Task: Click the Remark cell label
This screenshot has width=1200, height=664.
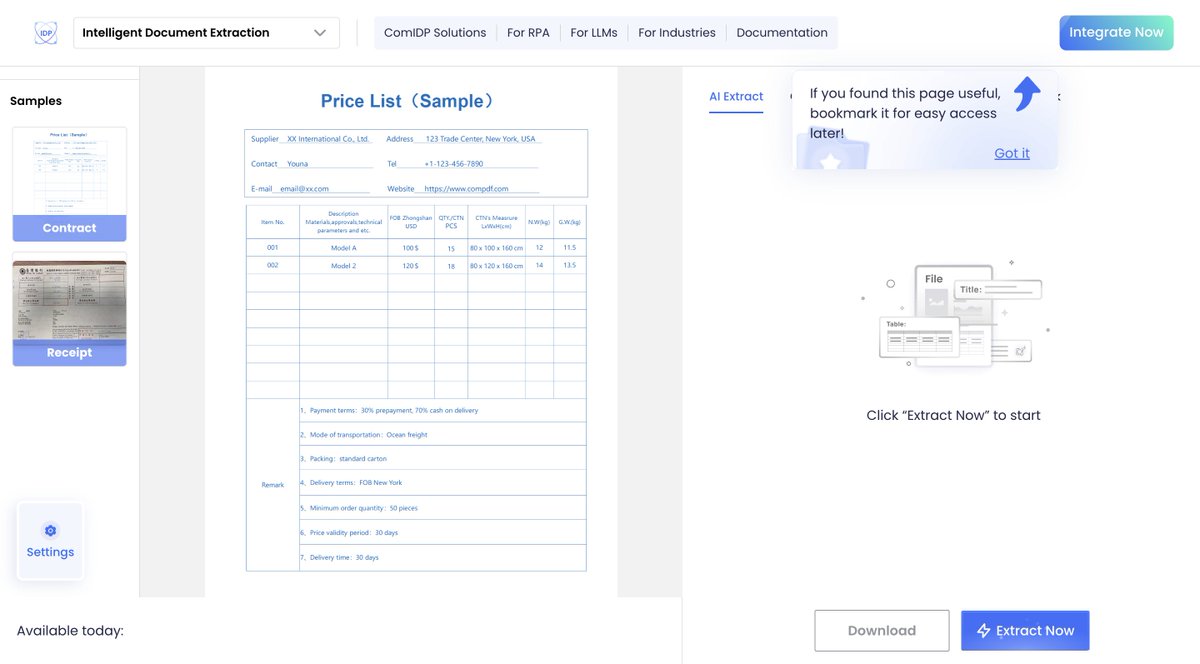Action: pos(273,485)
